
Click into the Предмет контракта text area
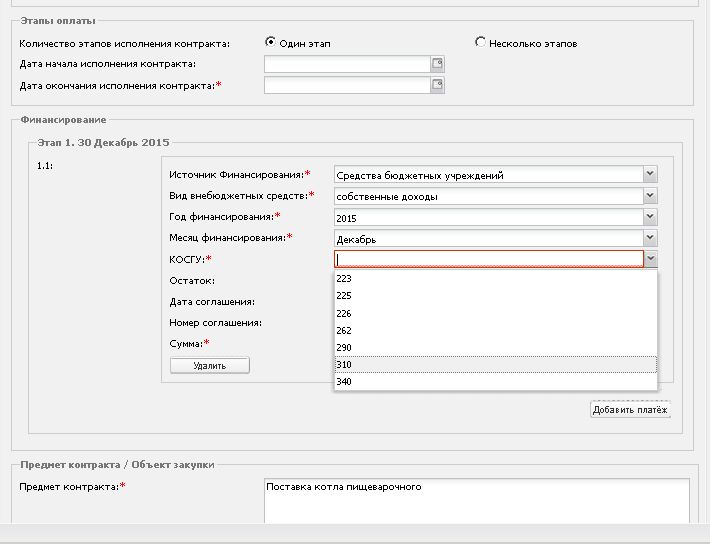(x=477, y=501)
